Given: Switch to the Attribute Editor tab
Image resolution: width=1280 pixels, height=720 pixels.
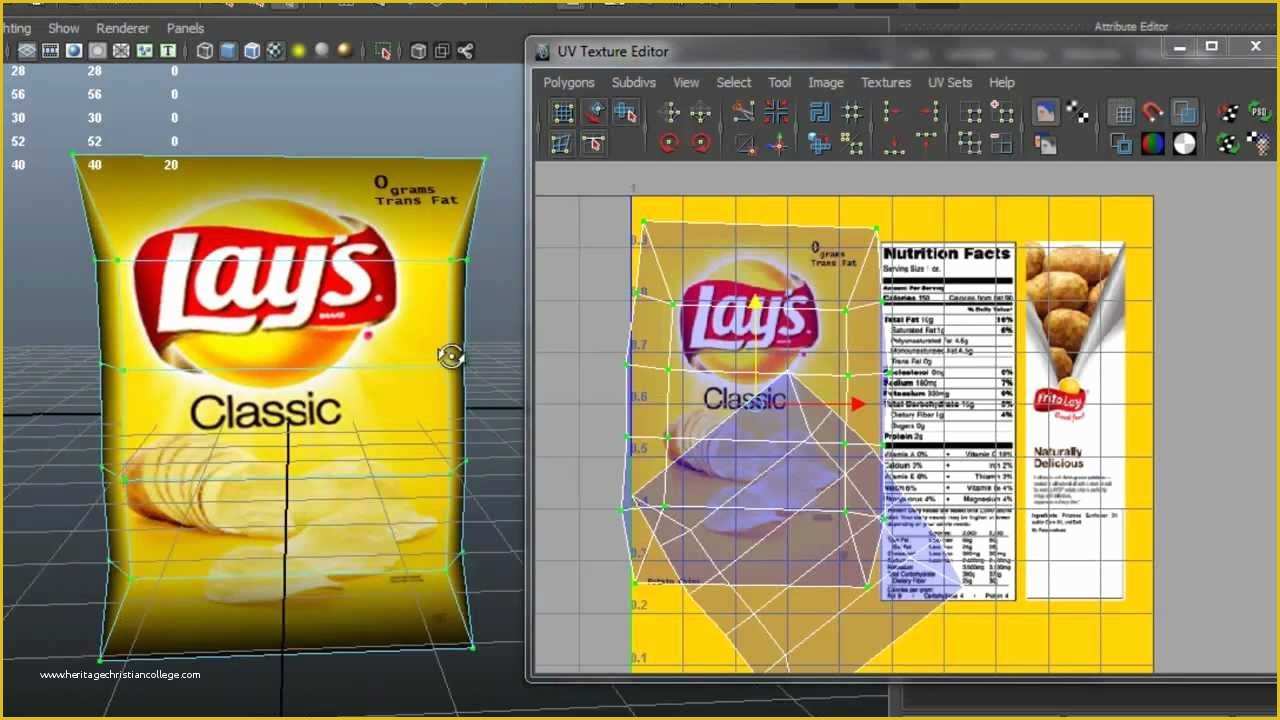Looking at the screenshot, I should click(1131, 27).
